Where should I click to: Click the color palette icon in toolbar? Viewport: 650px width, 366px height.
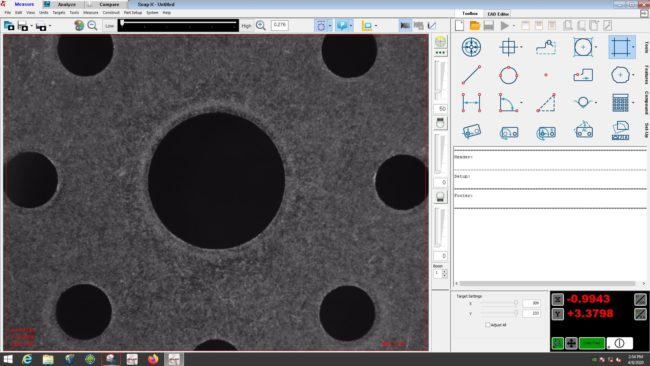click(x=79, y=26)
